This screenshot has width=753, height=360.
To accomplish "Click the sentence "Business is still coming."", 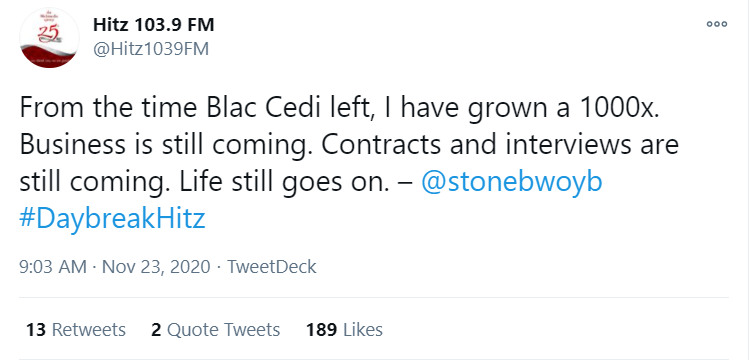I will pyautogui.click(x=163, y=145).
